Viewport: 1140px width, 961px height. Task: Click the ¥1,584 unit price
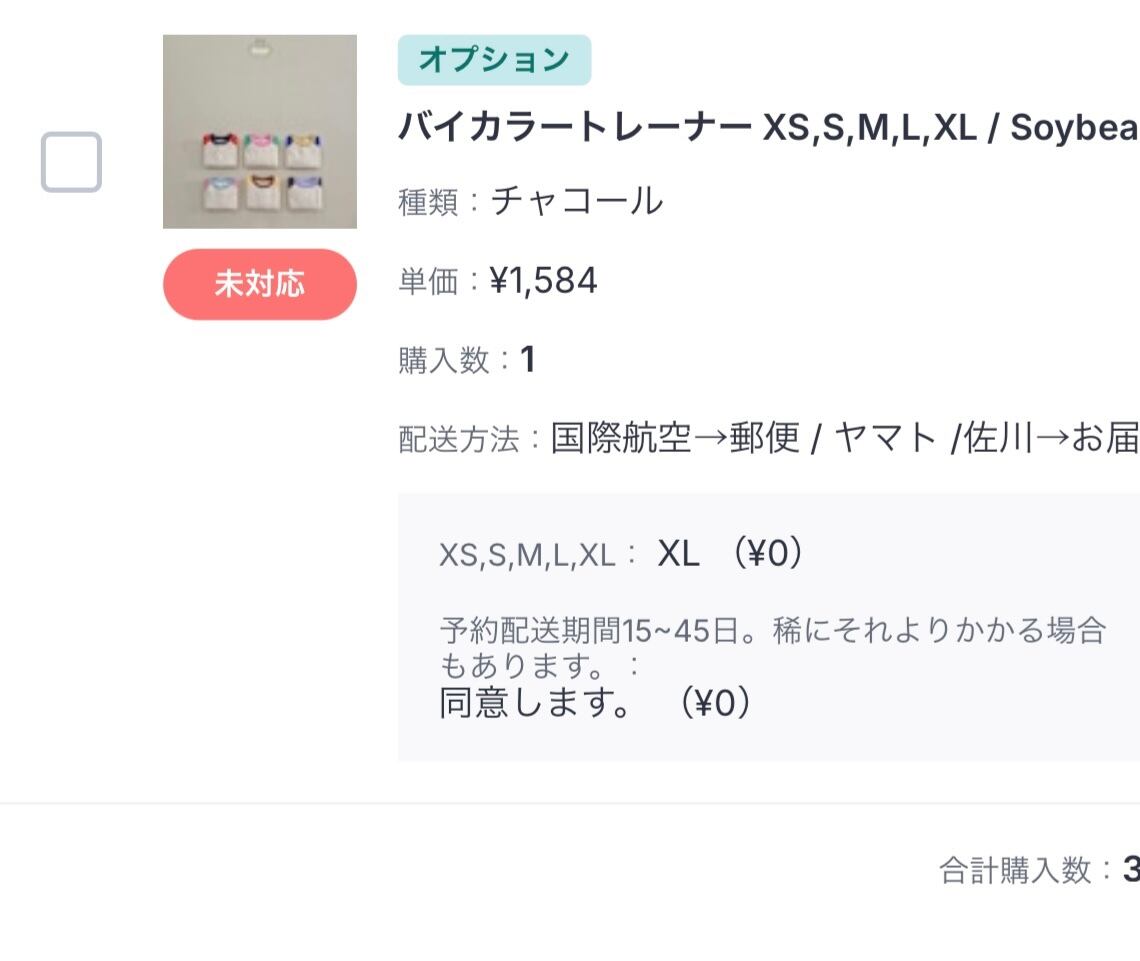(x=543, y=282)
